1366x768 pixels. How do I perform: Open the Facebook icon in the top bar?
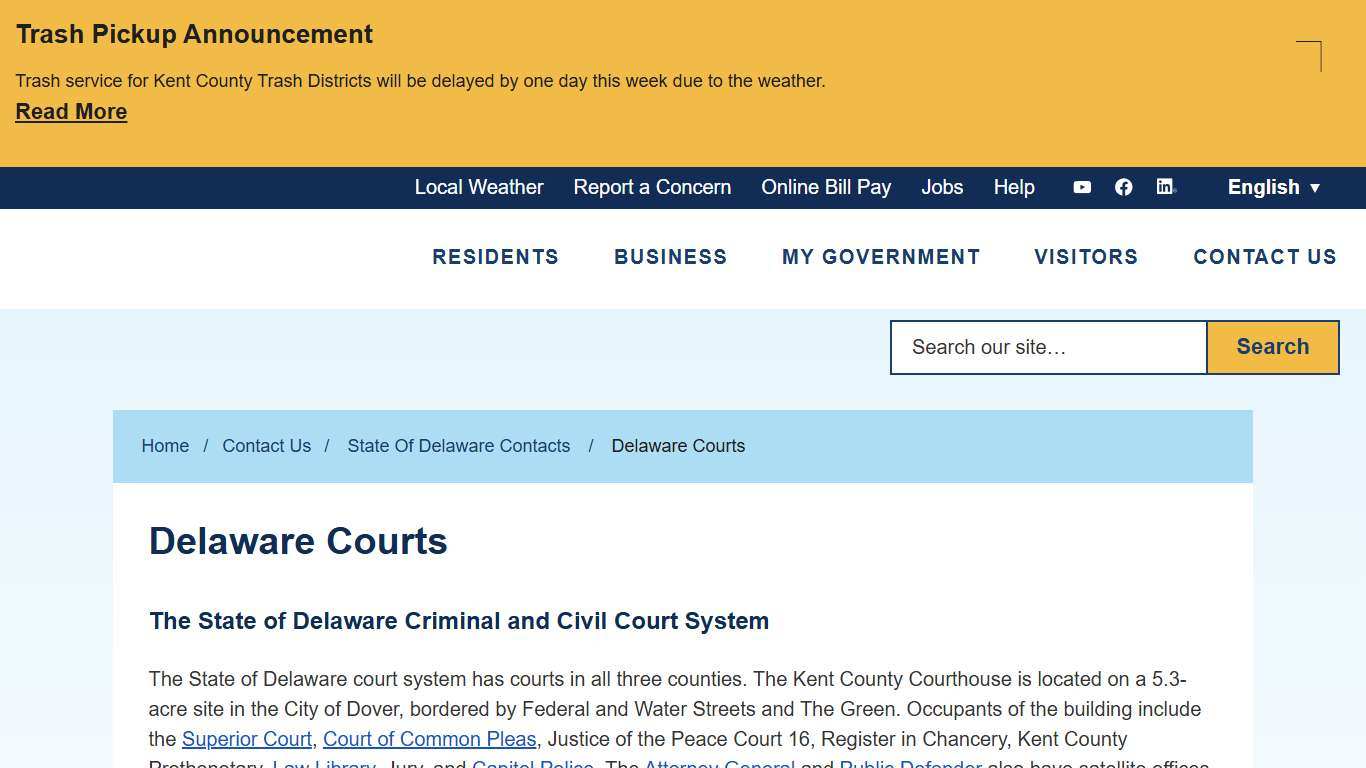point(1123,187)
